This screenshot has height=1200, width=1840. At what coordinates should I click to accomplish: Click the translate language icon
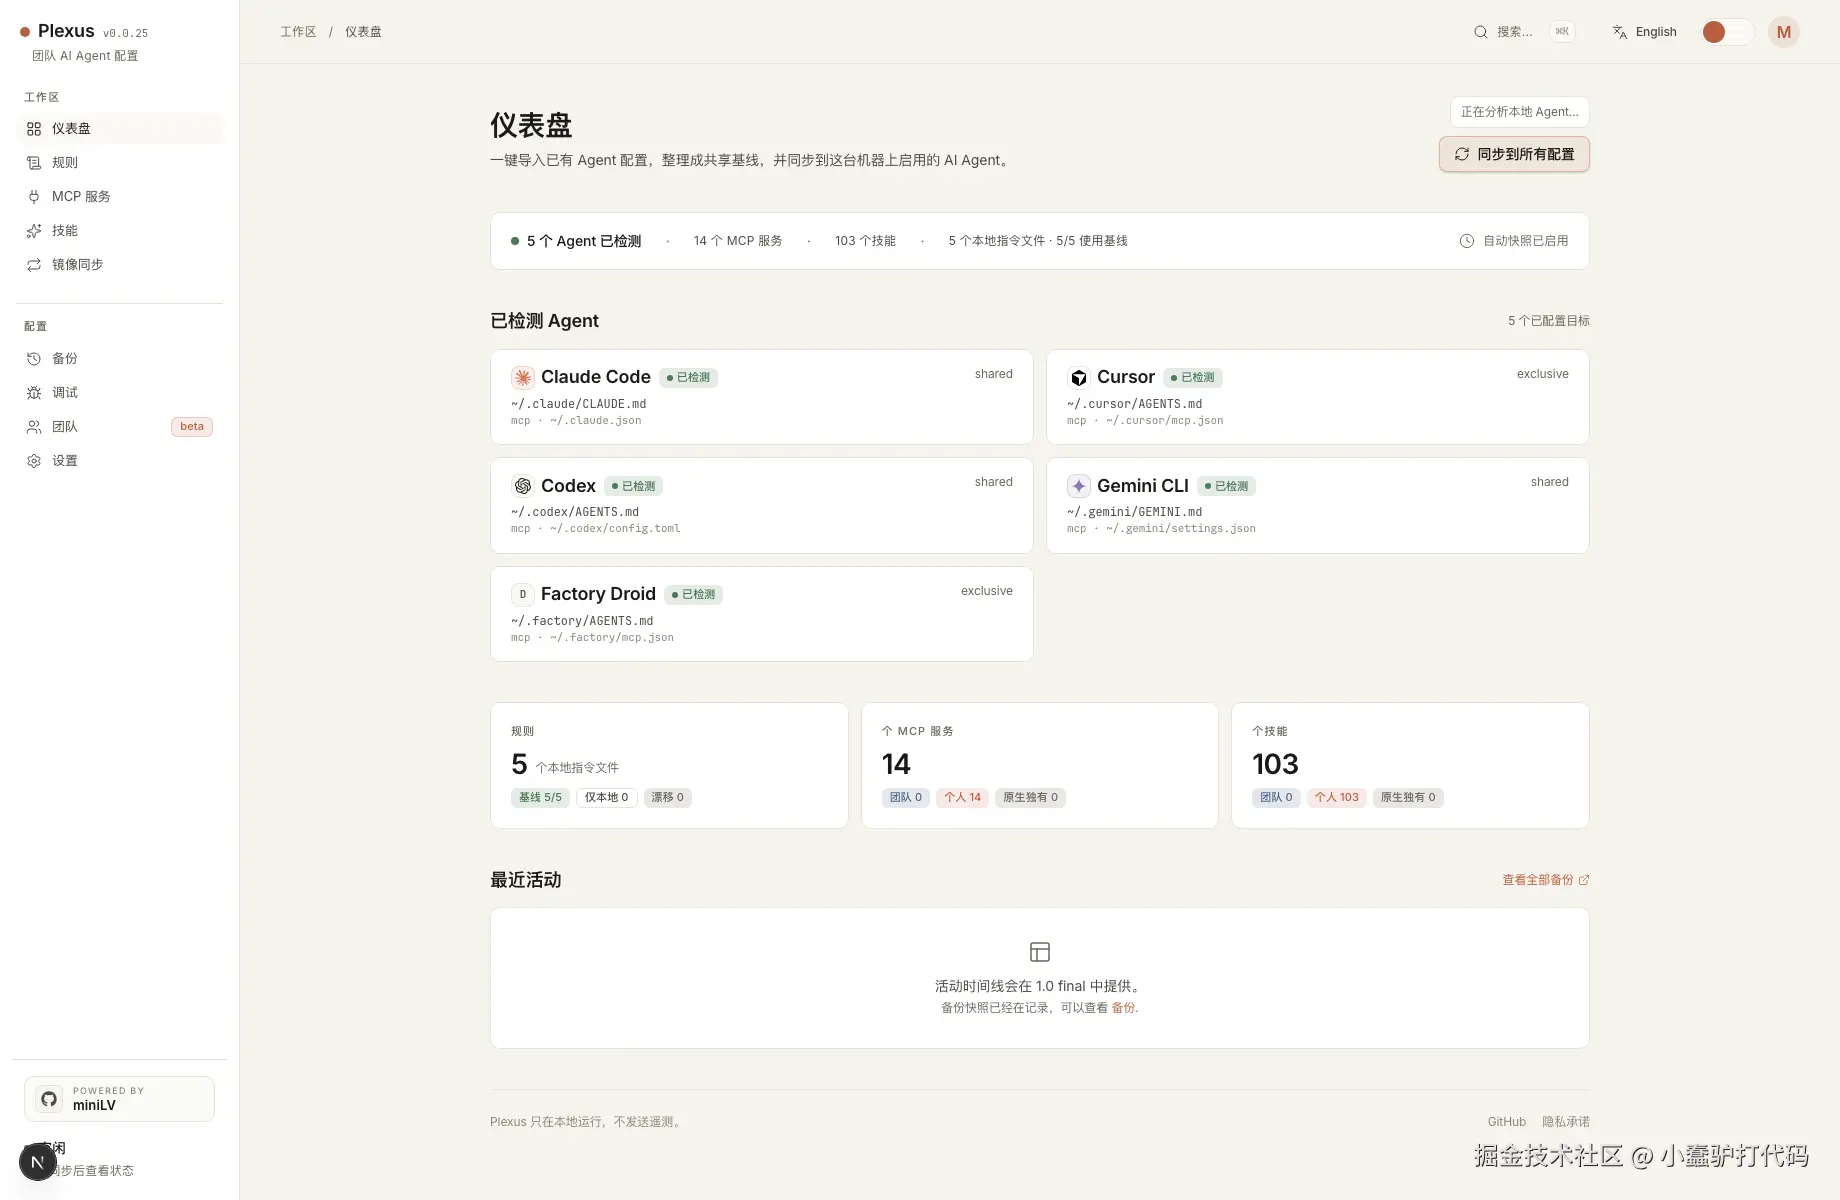tap(1620, 32)
